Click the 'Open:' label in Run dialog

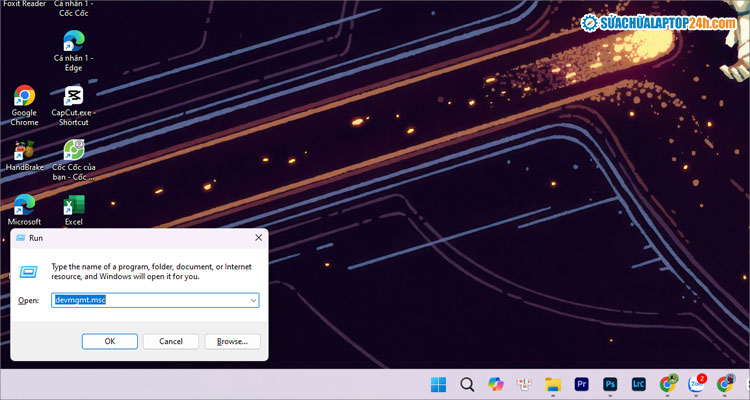[28, 300]
